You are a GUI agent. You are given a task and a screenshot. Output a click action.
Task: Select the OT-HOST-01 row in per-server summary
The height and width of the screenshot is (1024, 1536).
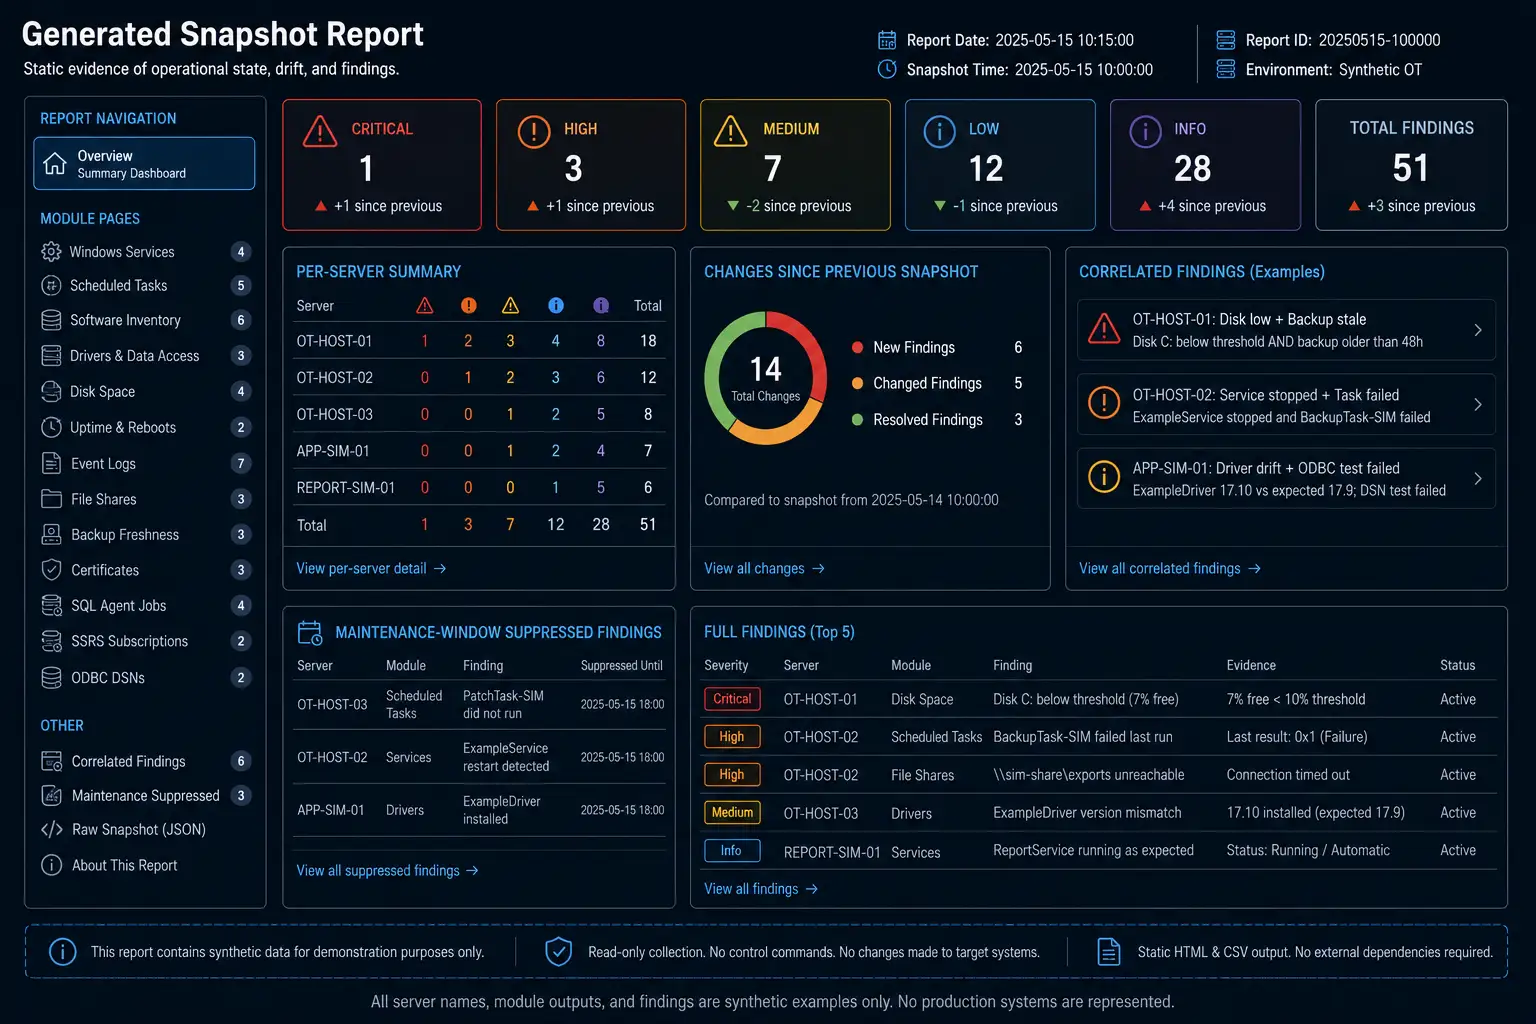coord(479,341)
